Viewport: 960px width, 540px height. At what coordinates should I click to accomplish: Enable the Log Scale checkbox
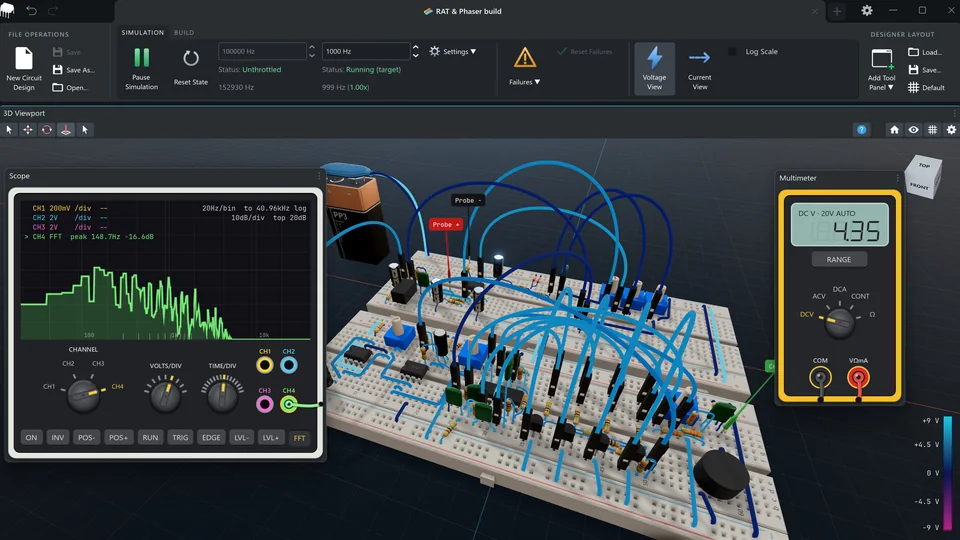tap(732, 51)
